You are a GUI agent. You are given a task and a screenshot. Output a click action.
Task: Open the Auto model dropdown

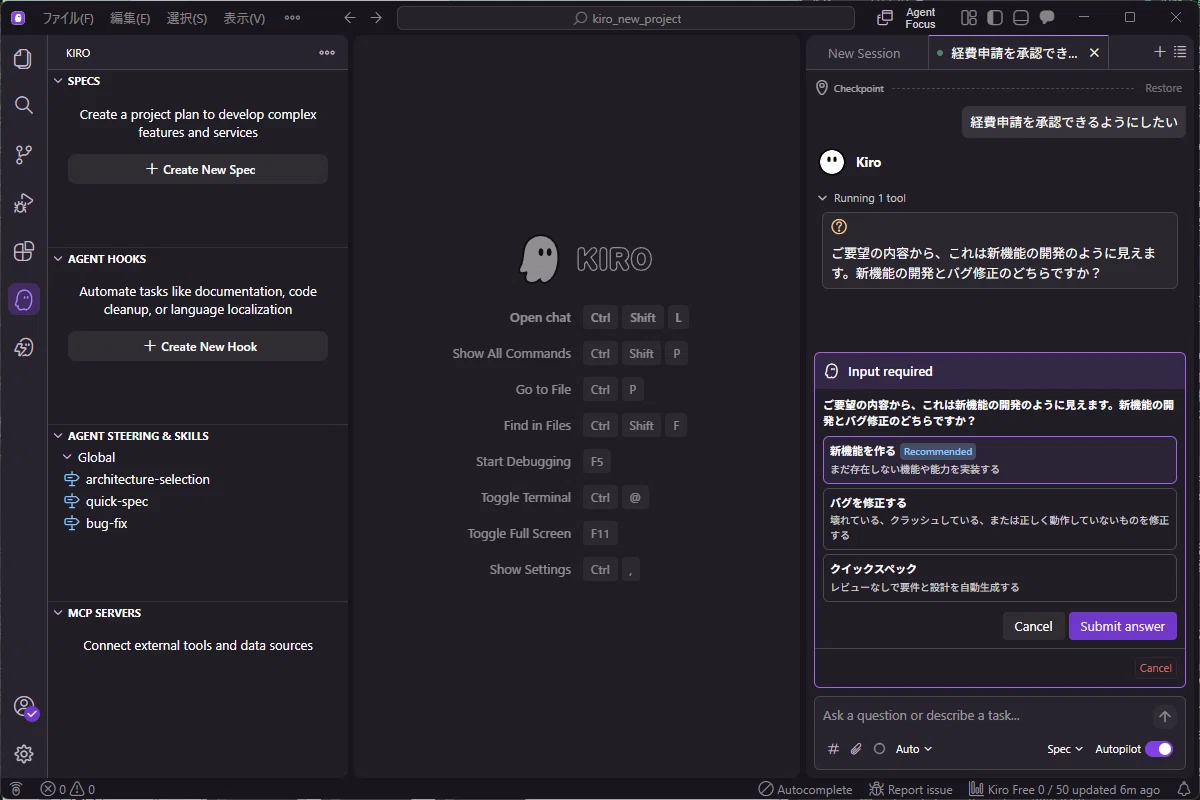pos(914,749)
